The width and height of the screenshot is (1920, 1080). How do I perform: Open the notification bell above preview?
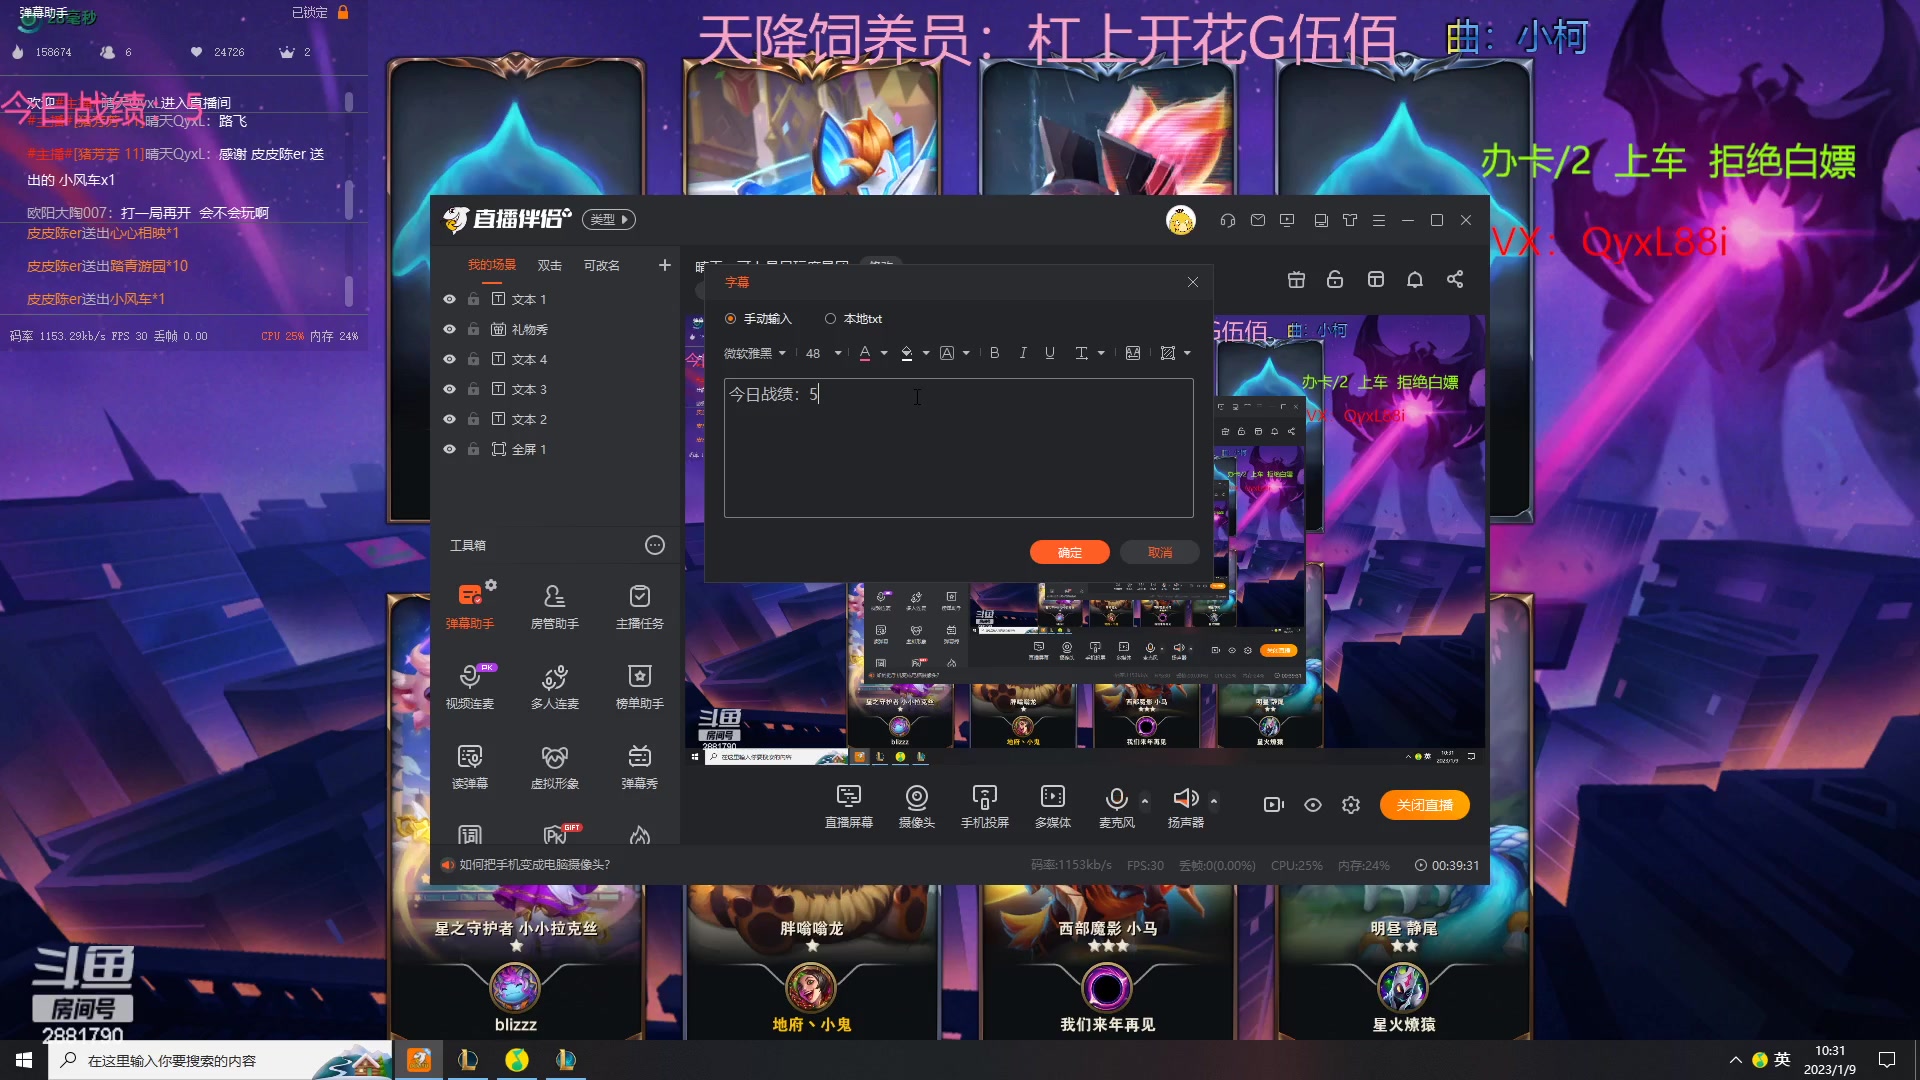tap(1414, 280)
